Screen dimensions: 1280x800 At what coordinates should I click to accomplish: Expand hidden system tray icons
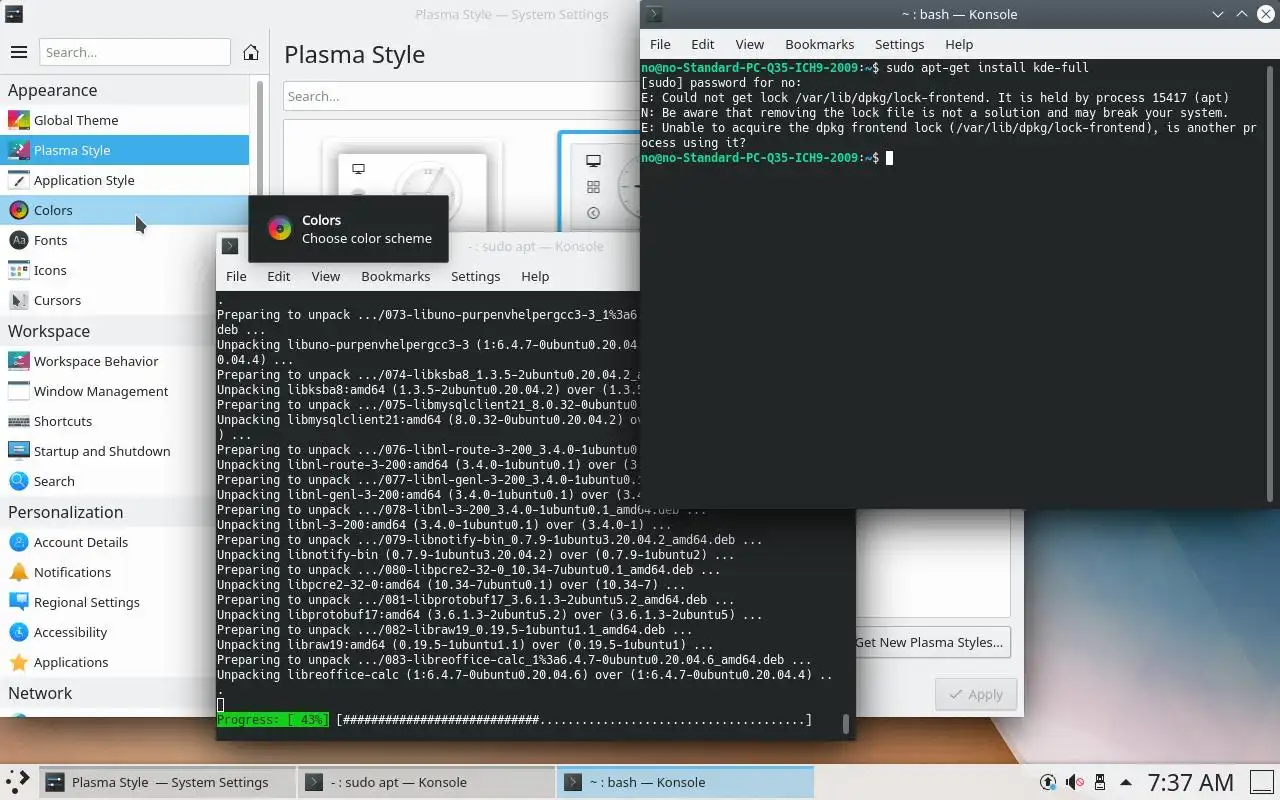coord(1126,782)
